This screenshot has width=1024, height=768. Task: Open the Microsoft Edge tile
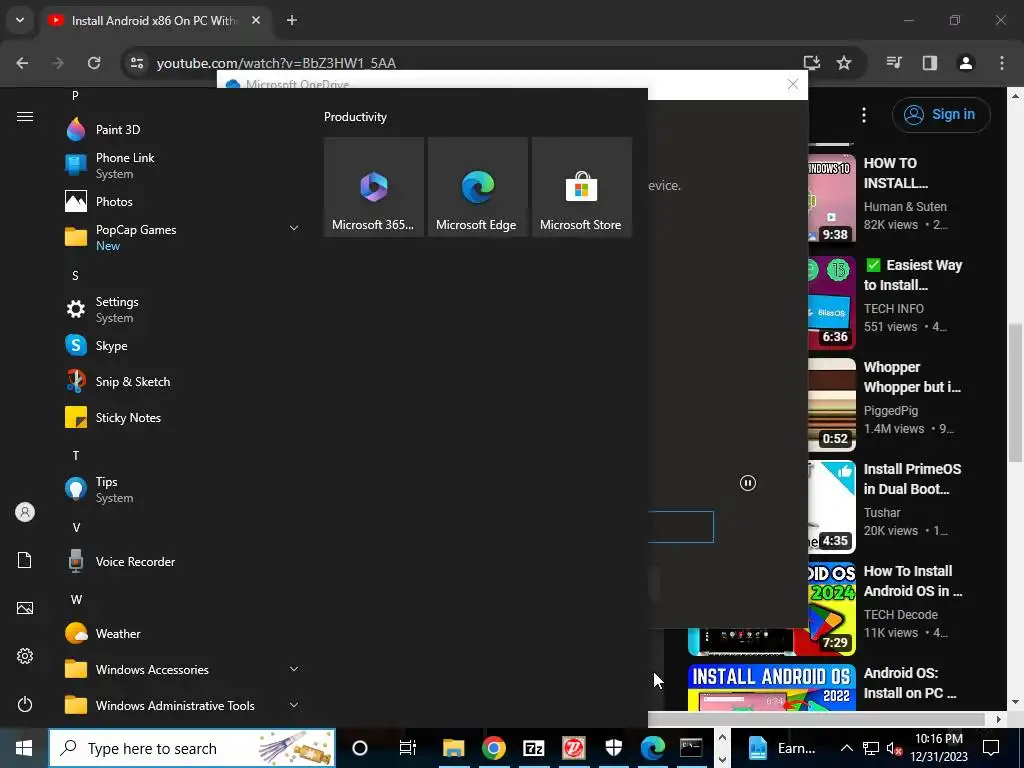[x=477, y=187]
